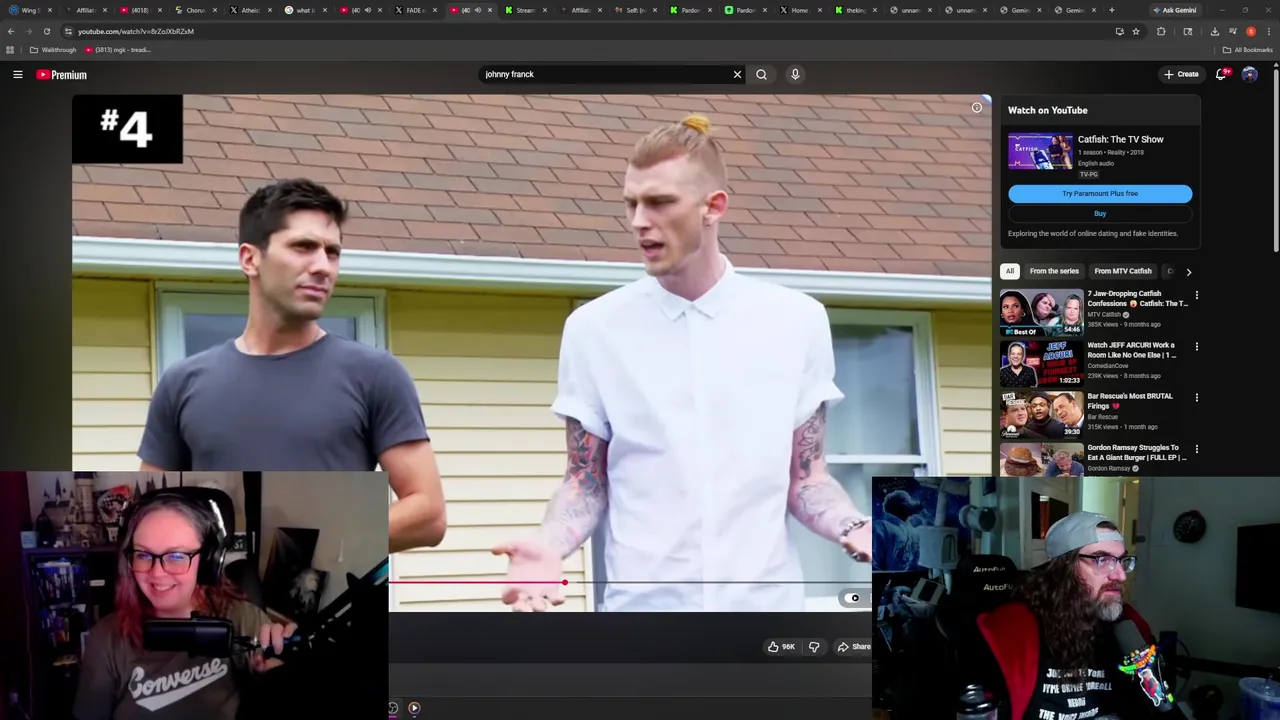Viewport: 1280px width, 720px height.
Task: Click thumbnail of the 54:46 Catfish Confessions video
Action: click(1041, 313)
